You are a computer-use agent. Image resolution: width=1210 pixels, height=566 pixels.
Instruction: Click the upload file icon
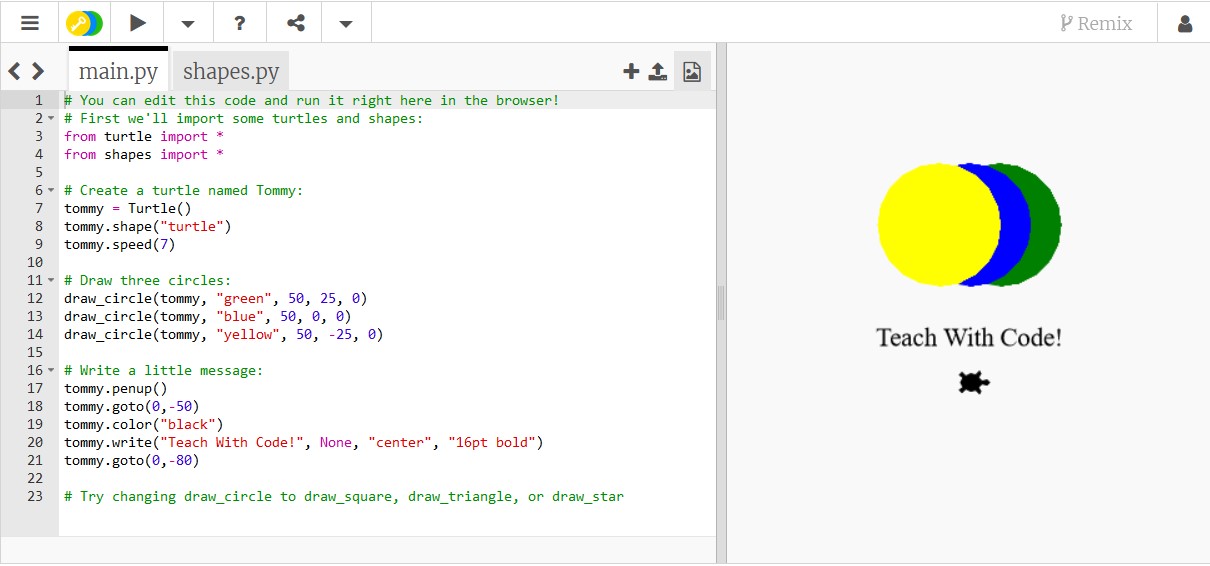[x=658, y=71]
